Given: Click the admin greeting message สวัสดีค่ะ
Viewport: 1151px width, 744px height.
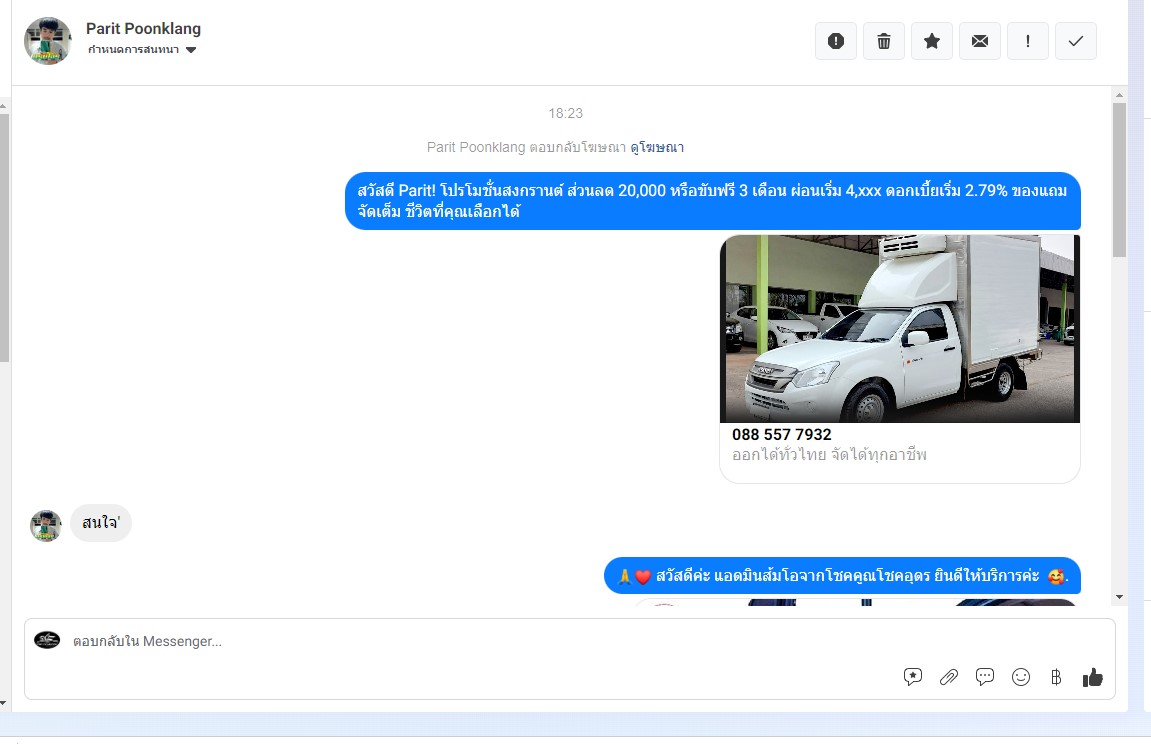Looking at the screenshot, I should coord(842,576).
